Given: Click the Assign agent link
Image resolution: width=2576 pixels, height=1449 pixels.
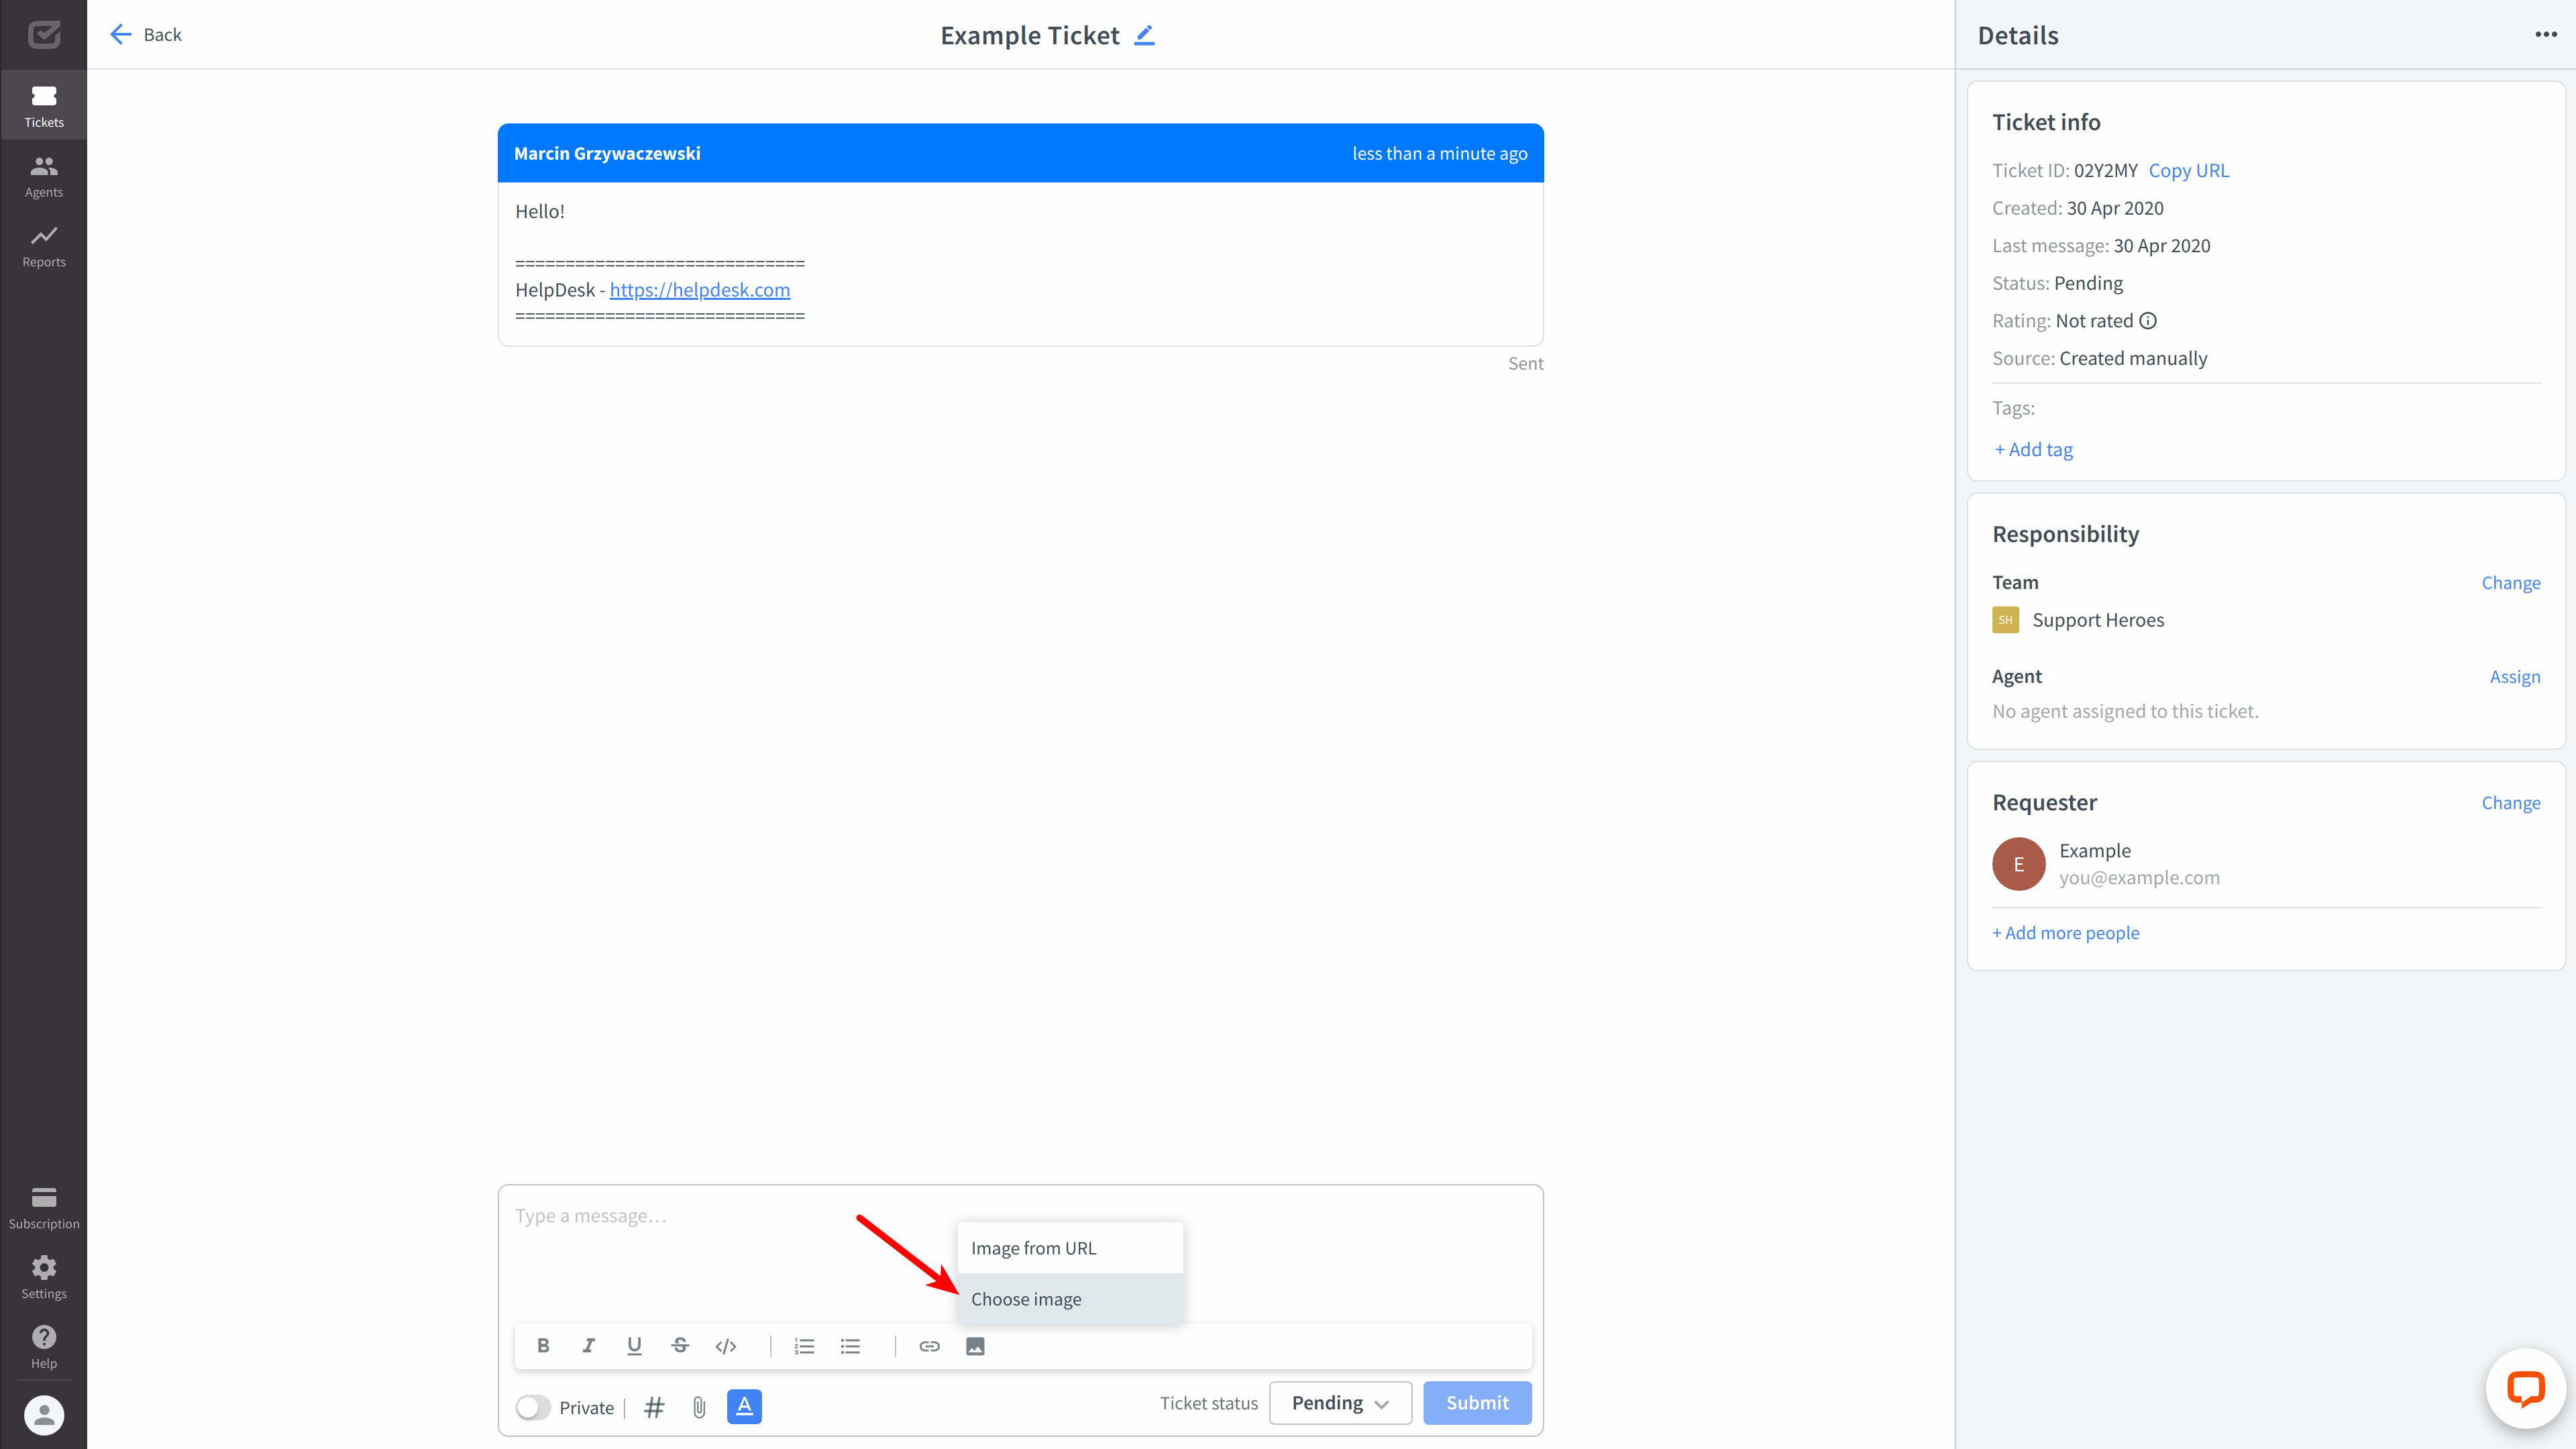Looking at the screenshot, I should 2514,676.
